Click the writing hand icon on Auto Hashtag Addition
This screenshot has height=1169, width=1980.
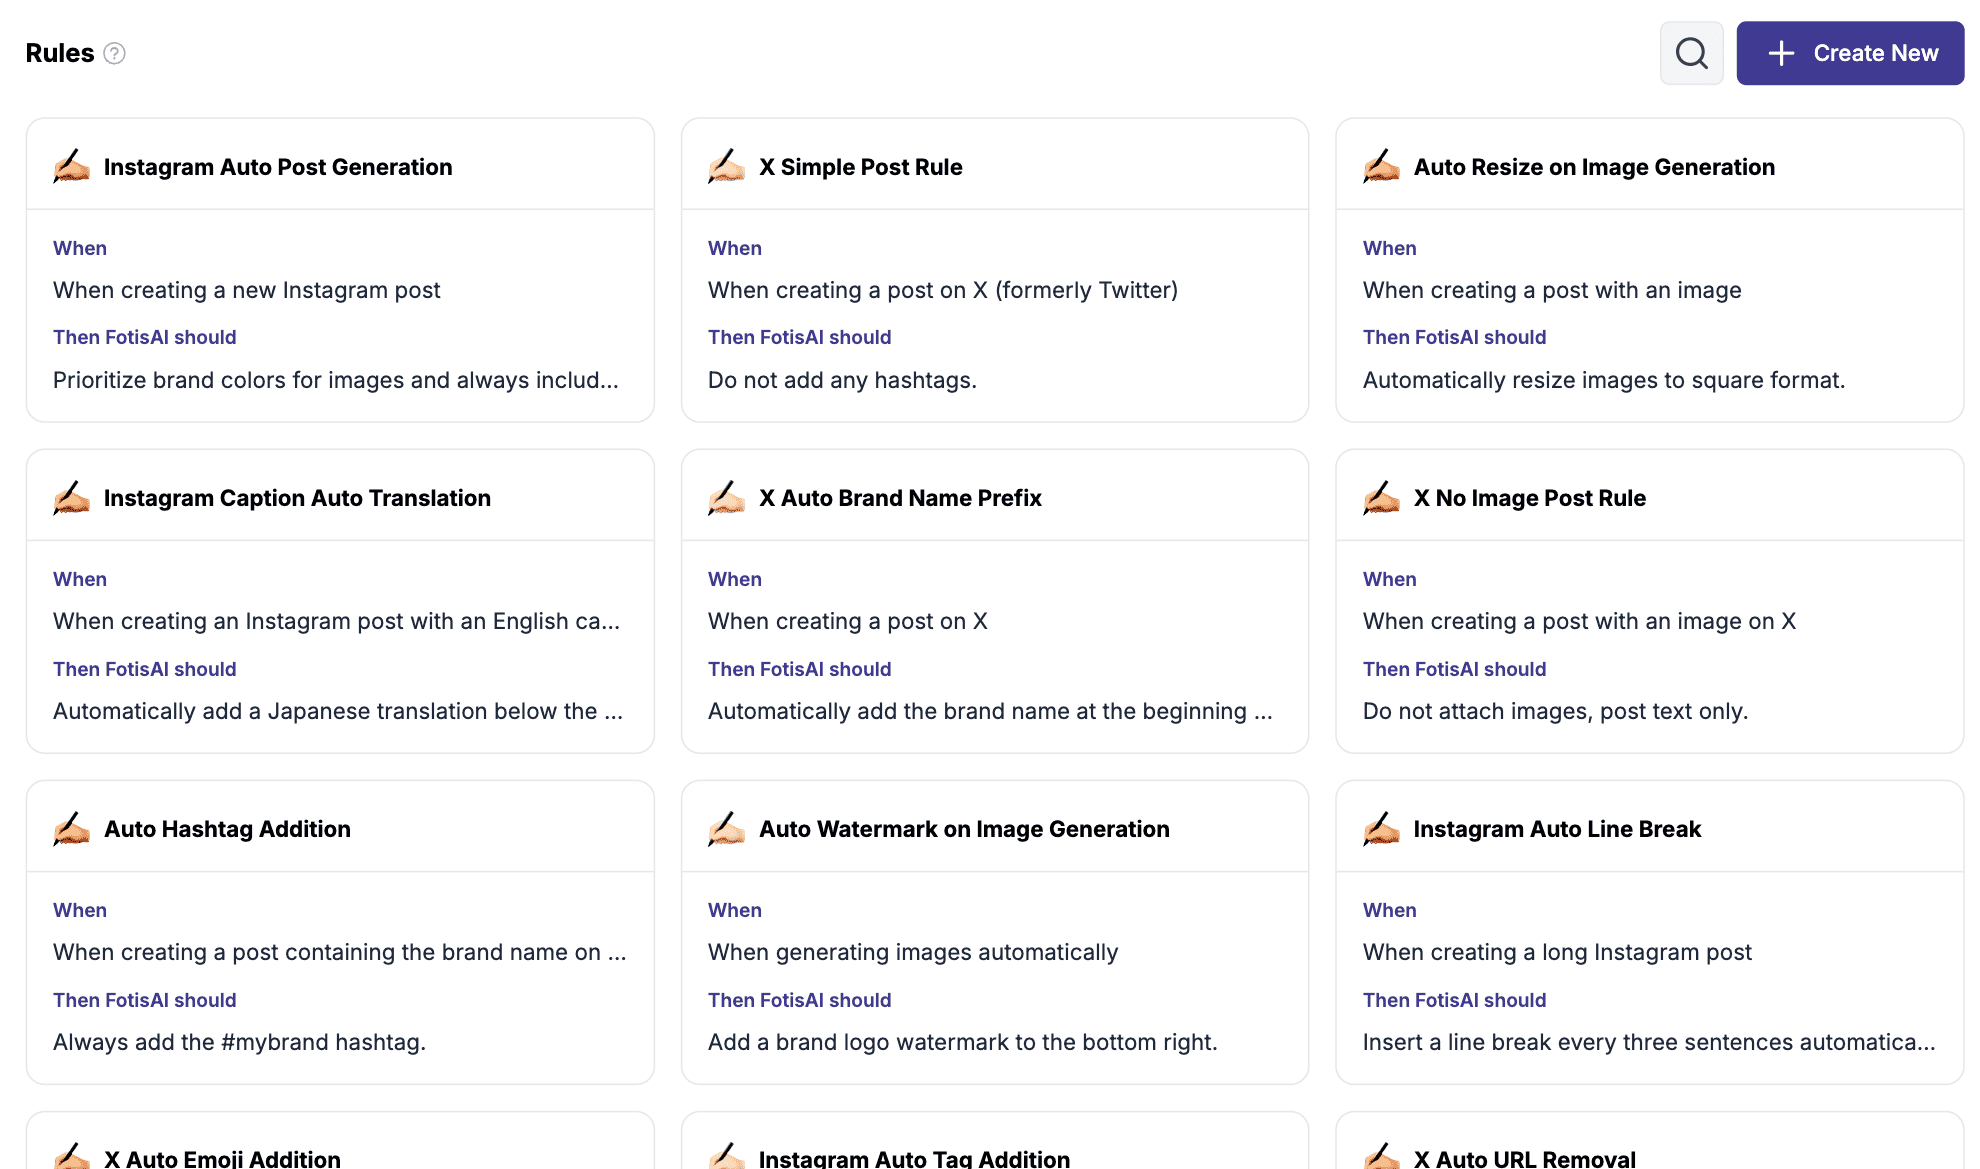tap(72, 828)
